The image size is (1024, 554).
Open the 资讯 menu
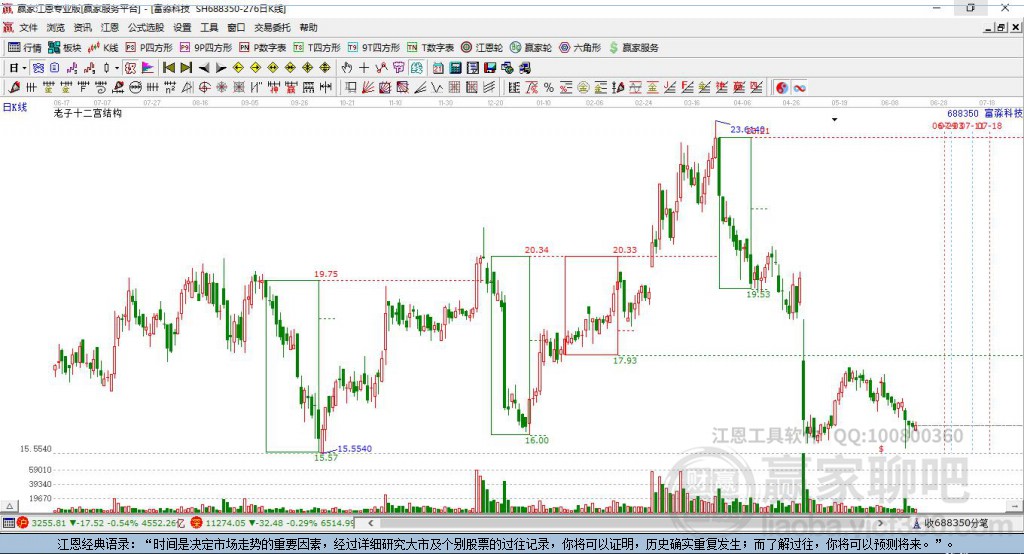point(82,27)
